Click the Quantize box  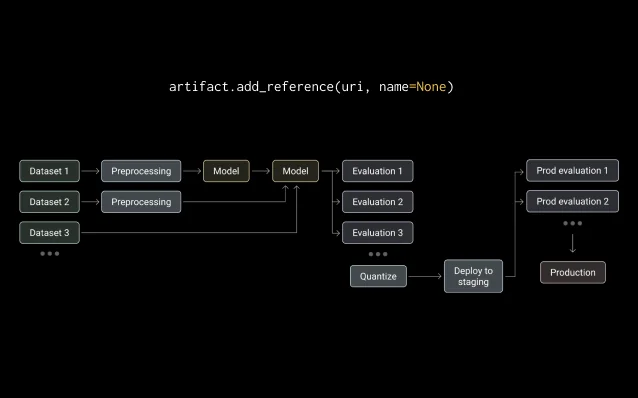[378, 276]
